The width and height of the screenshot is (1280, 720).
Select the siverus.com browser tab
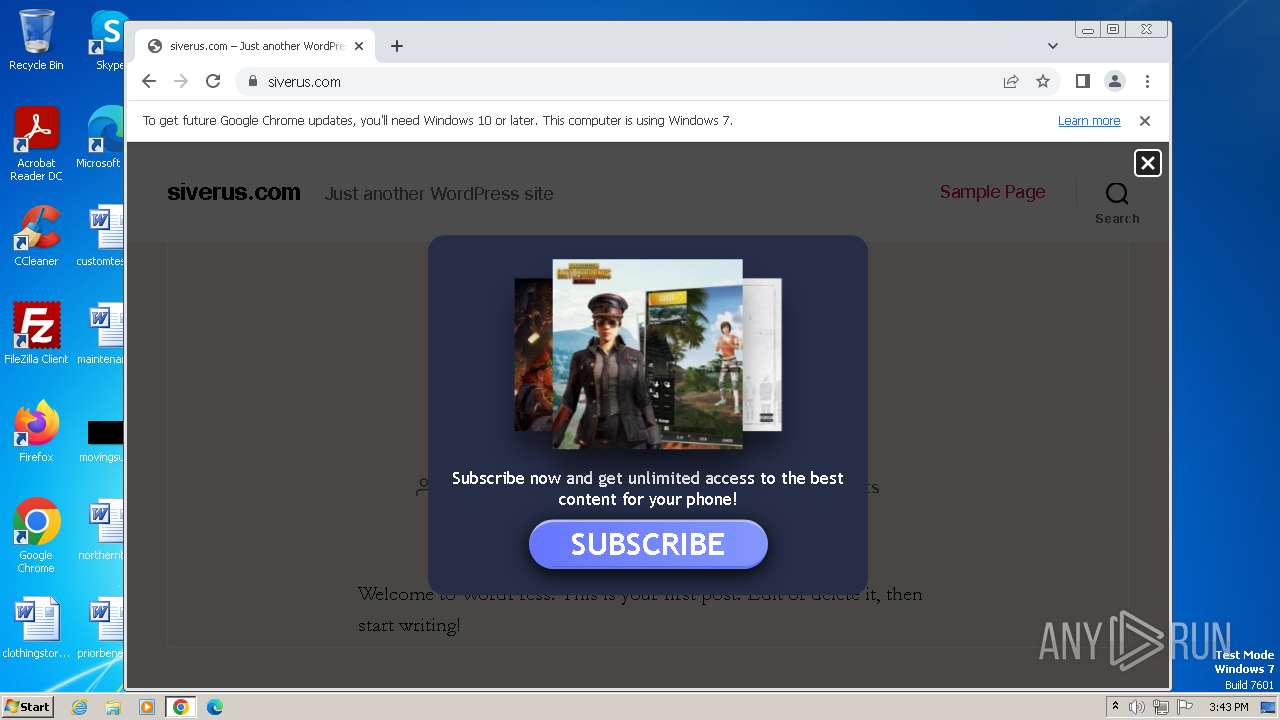(255, 46)
